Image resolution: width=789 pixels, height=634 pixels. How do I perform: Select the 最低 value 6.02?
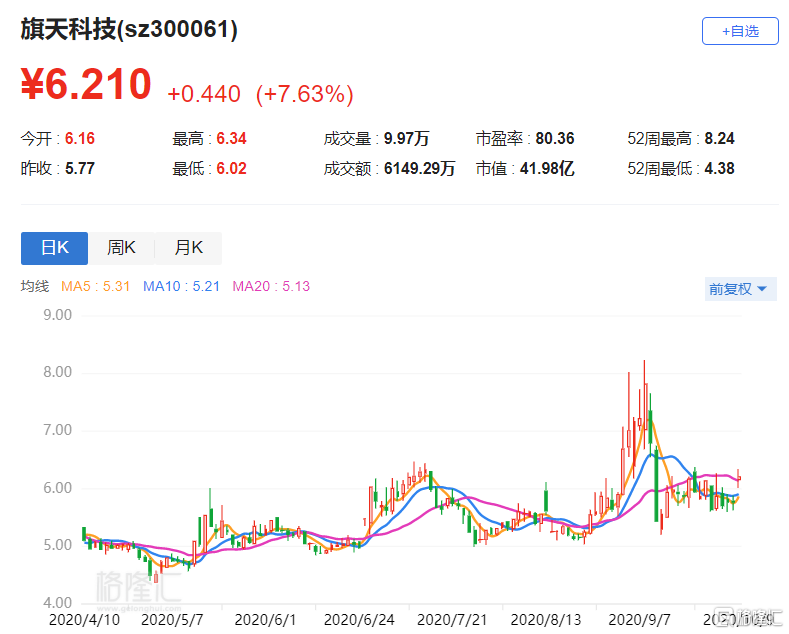(231, 169)
